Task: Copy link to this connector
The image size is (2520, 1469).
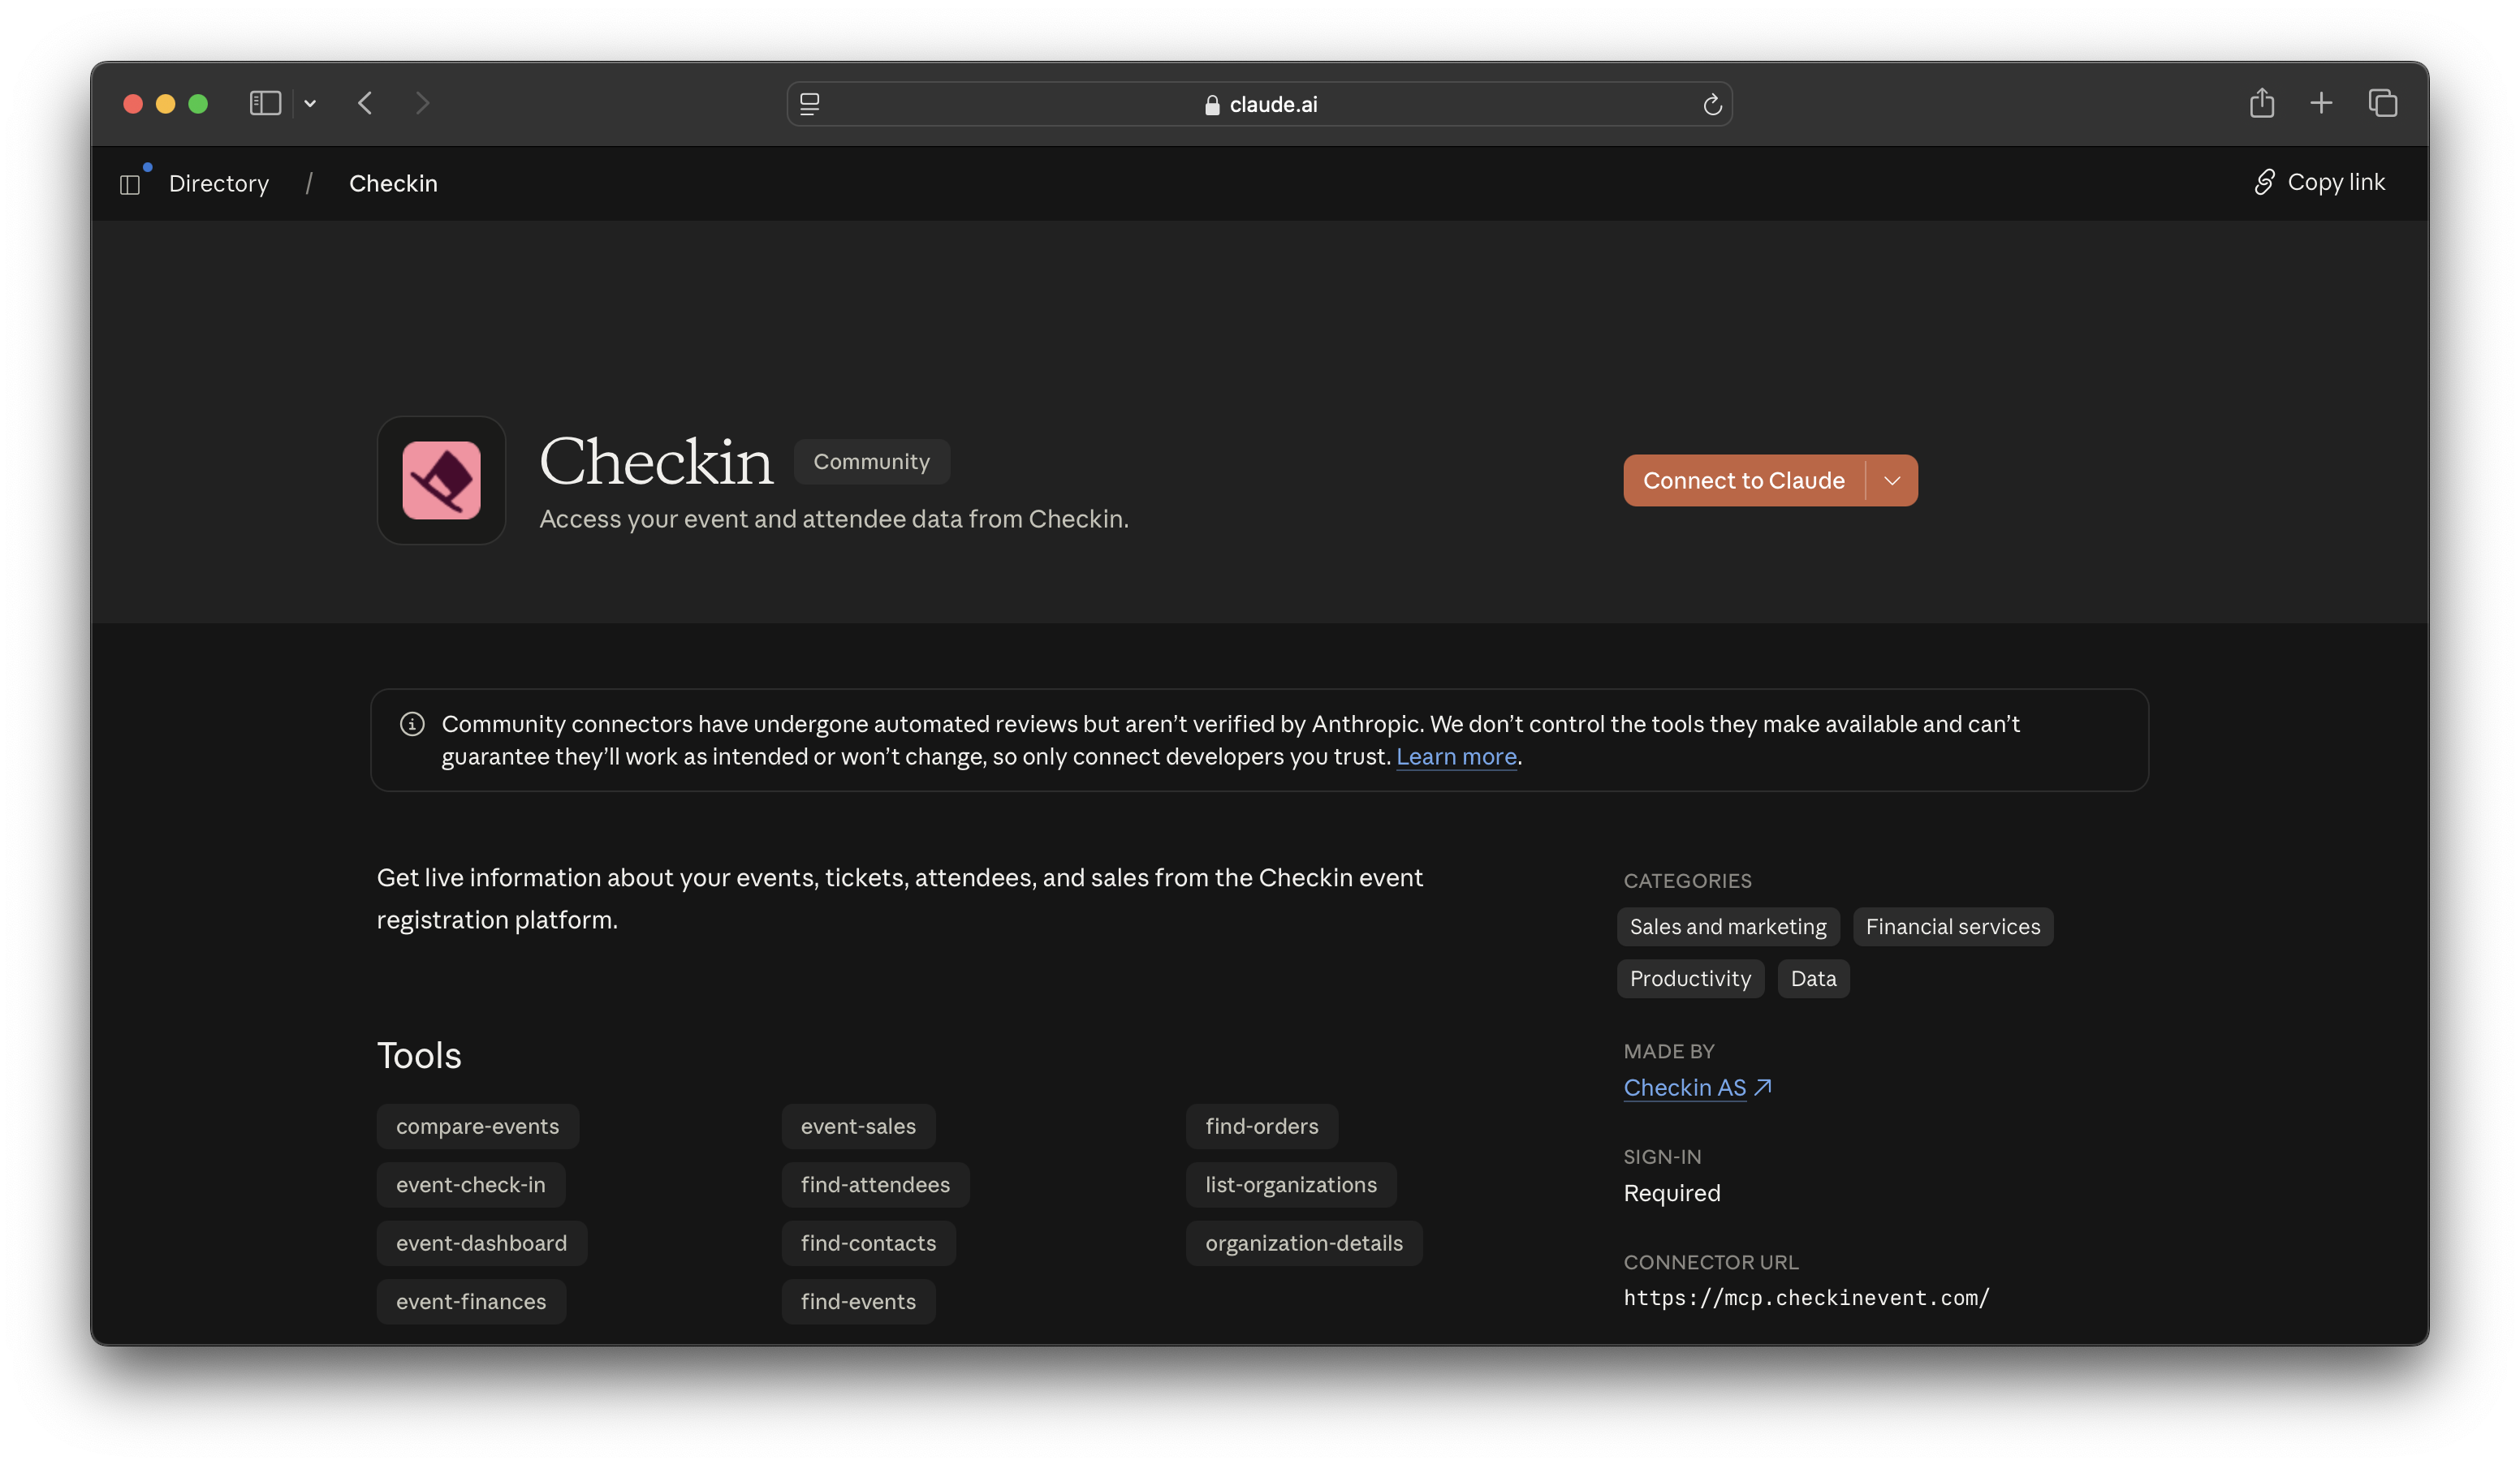Action: pyautogui.click(x=2319, y=182)
